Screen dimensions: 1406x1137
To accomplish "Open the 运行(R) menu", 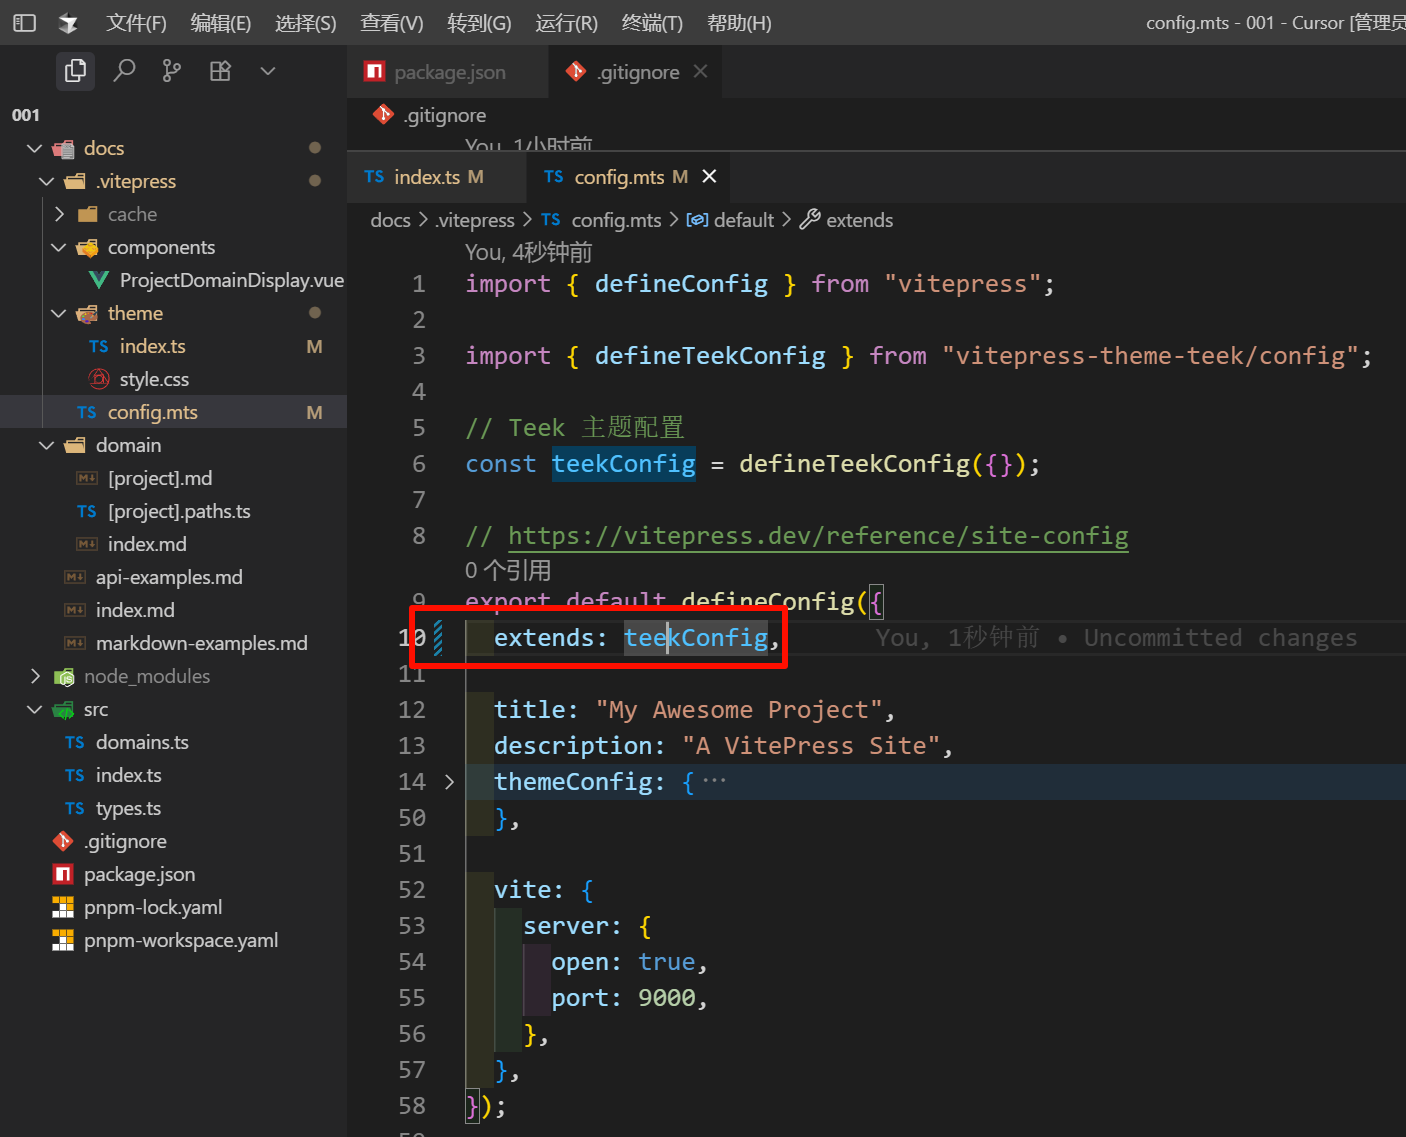I will (x=566, y=23).
